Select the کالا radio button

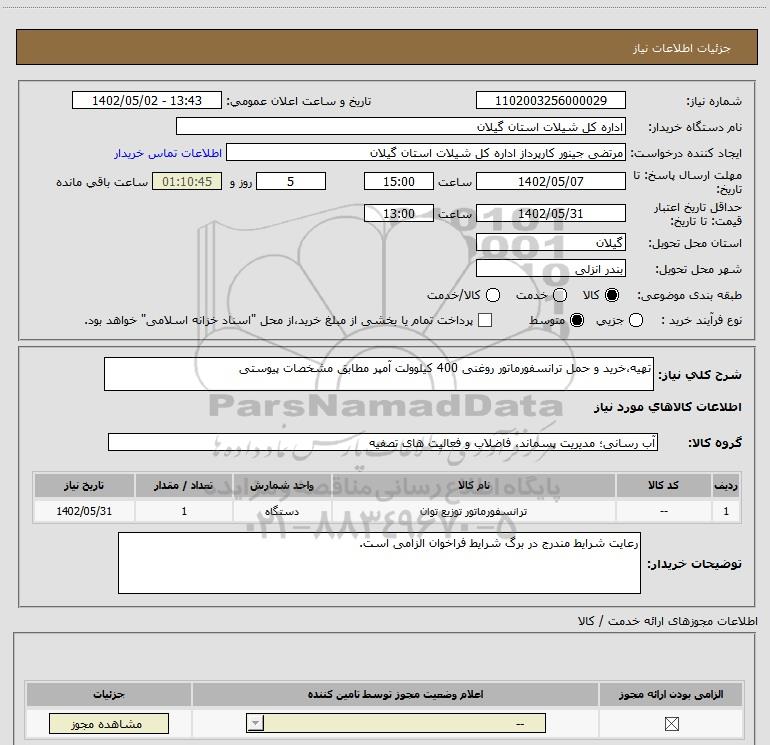tap(612, 295)
